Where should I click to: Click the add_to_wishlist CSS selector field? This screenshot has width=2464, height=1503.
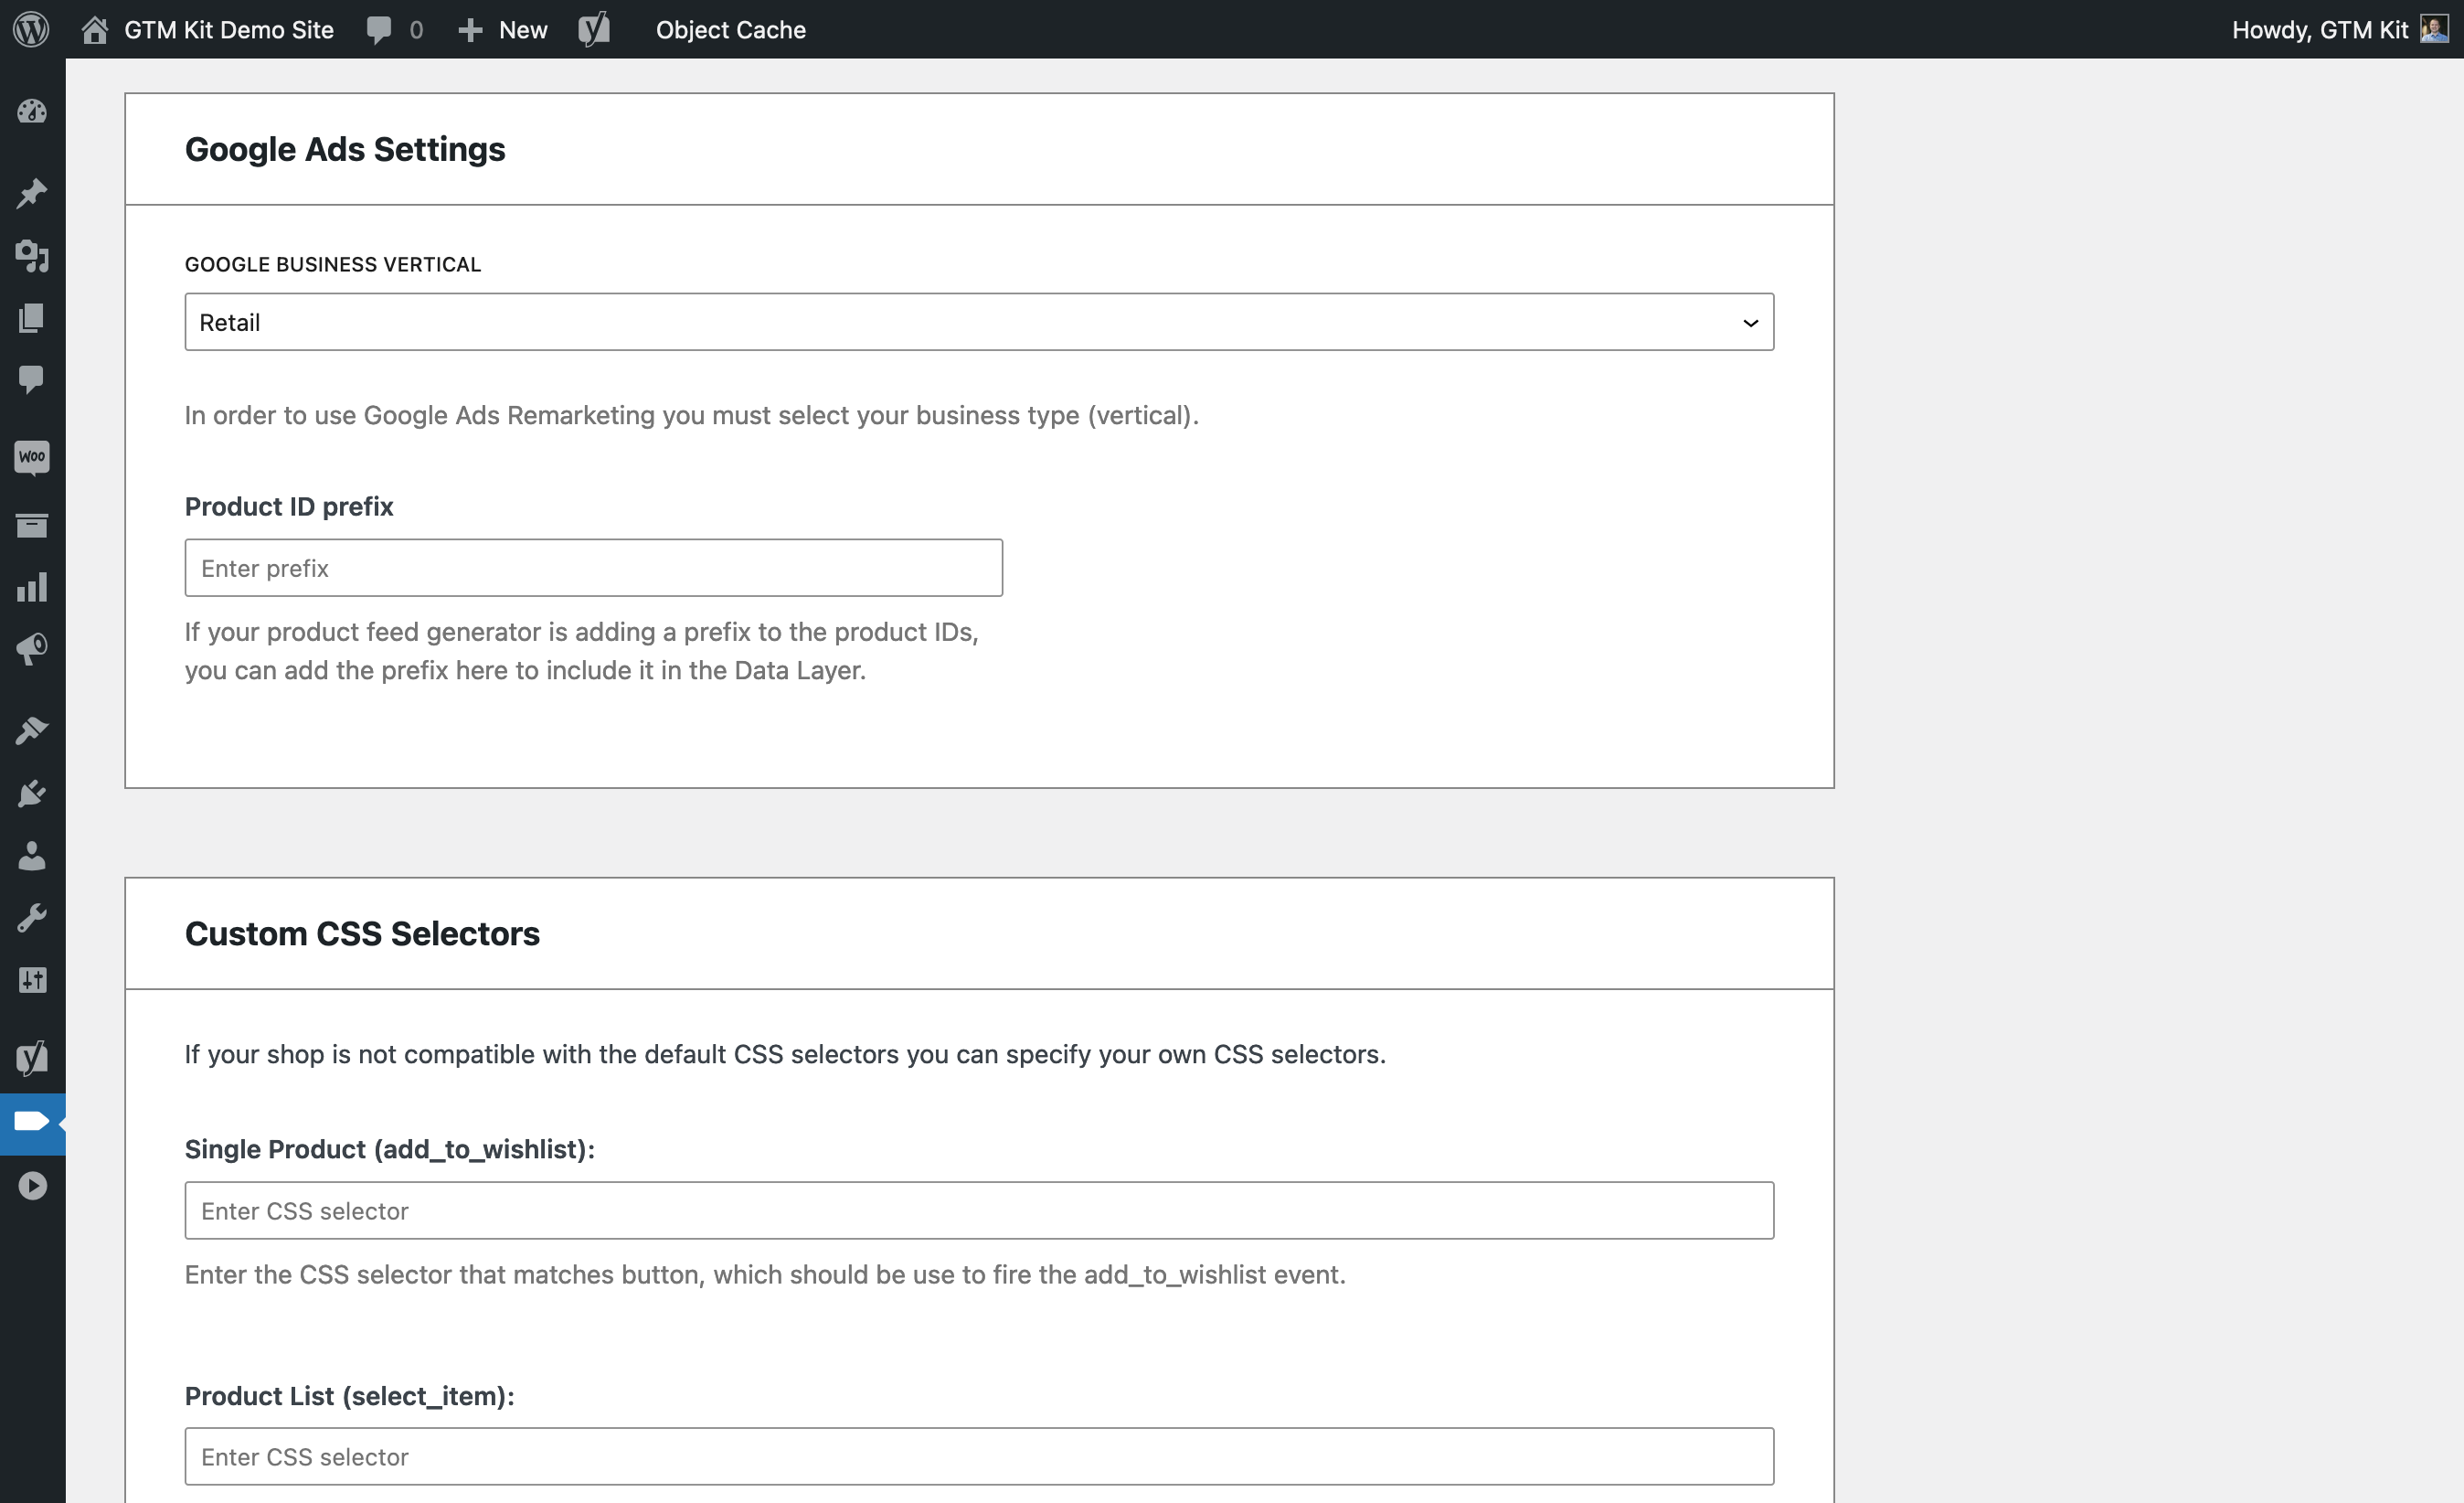[979, 1210]
